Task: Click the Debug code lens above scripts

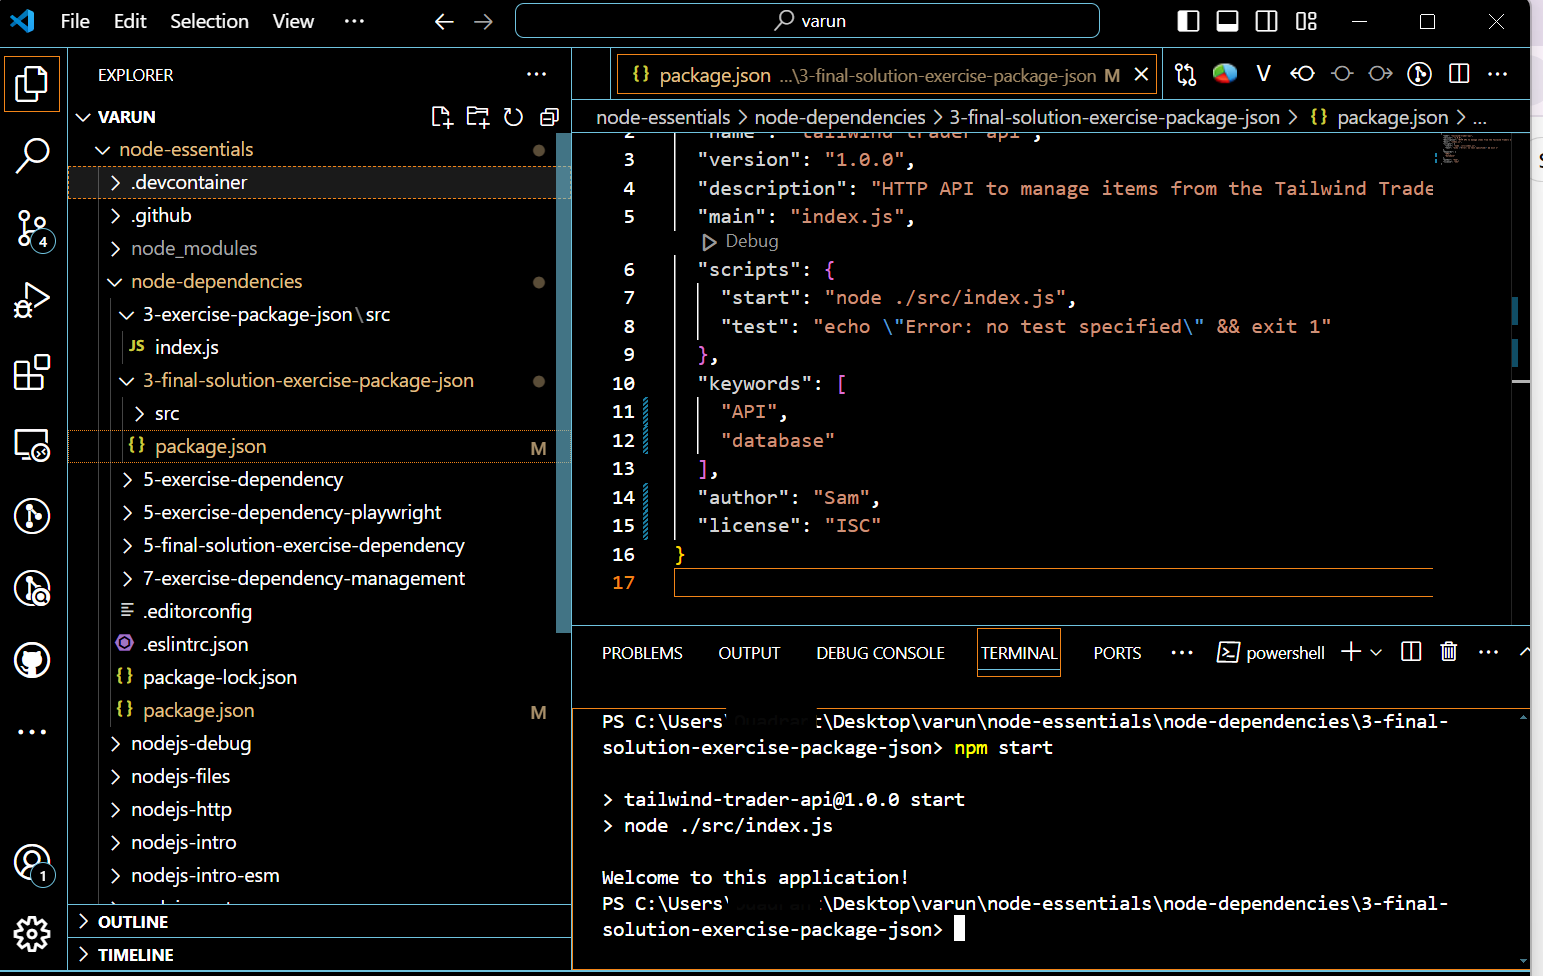Action: coord(751,241)
